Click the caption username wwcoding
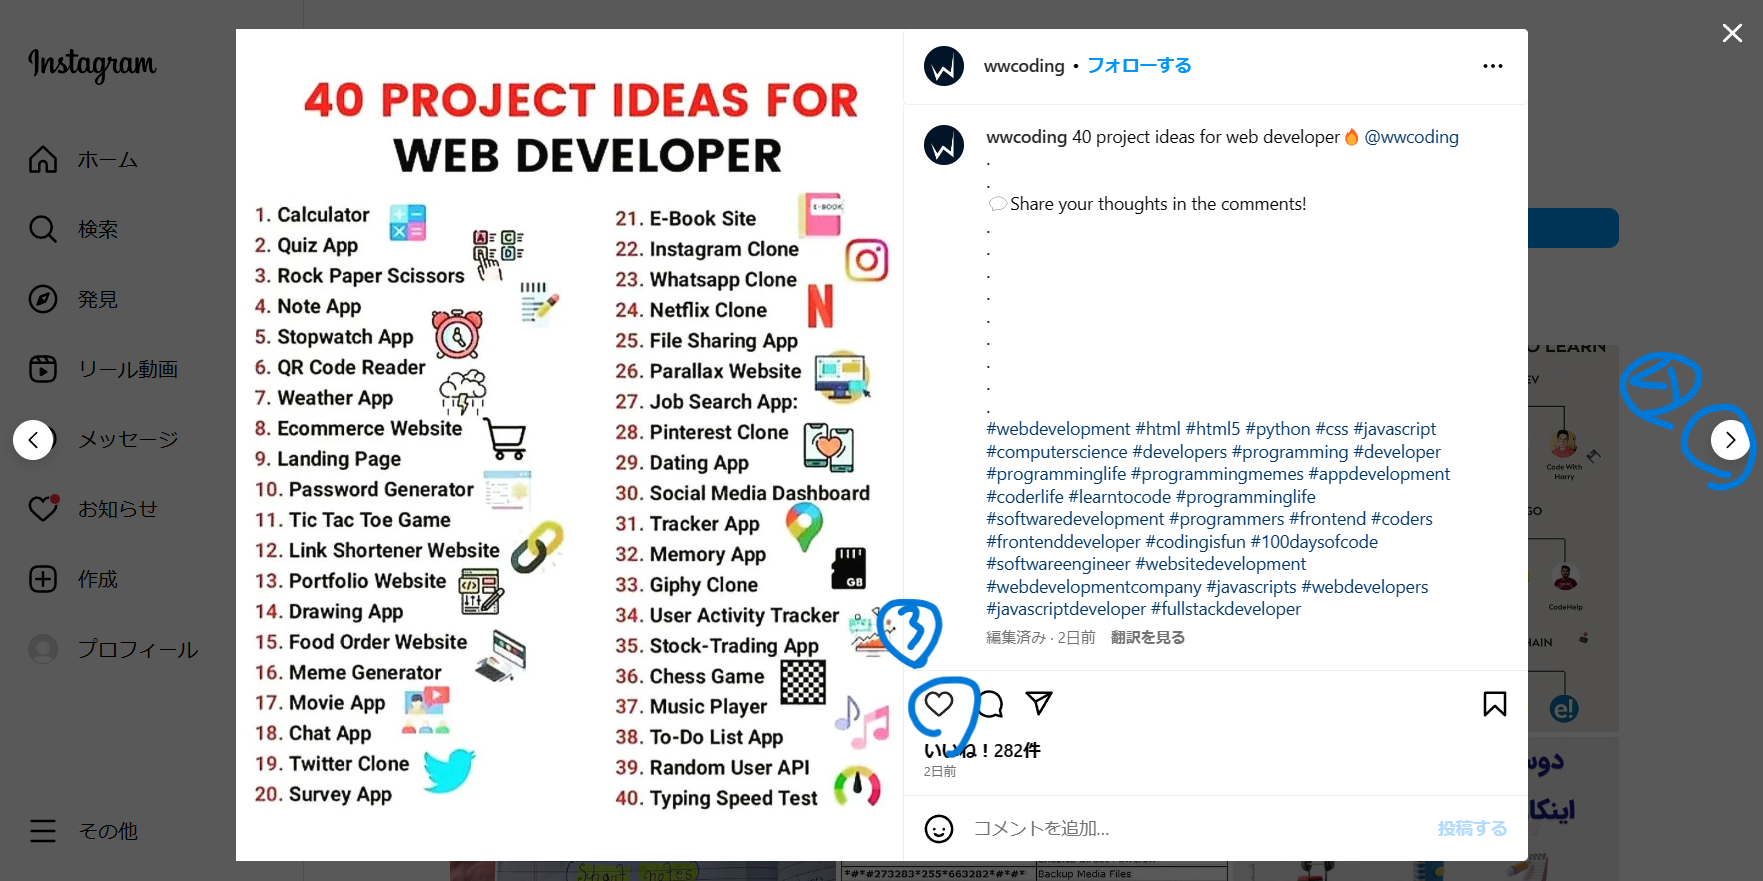This screenshot has height=881, width=1763. 1026,137
